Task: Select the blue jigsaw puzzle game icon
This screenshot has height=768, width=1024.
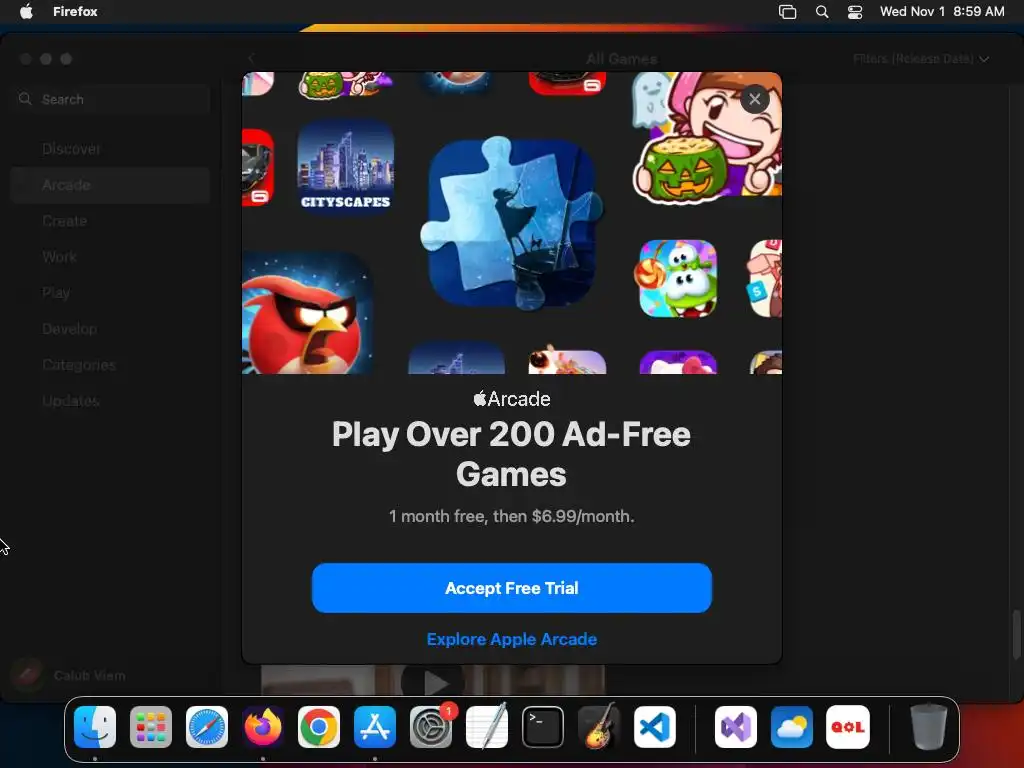Action: pyautogui.click(x=511, y=222)
